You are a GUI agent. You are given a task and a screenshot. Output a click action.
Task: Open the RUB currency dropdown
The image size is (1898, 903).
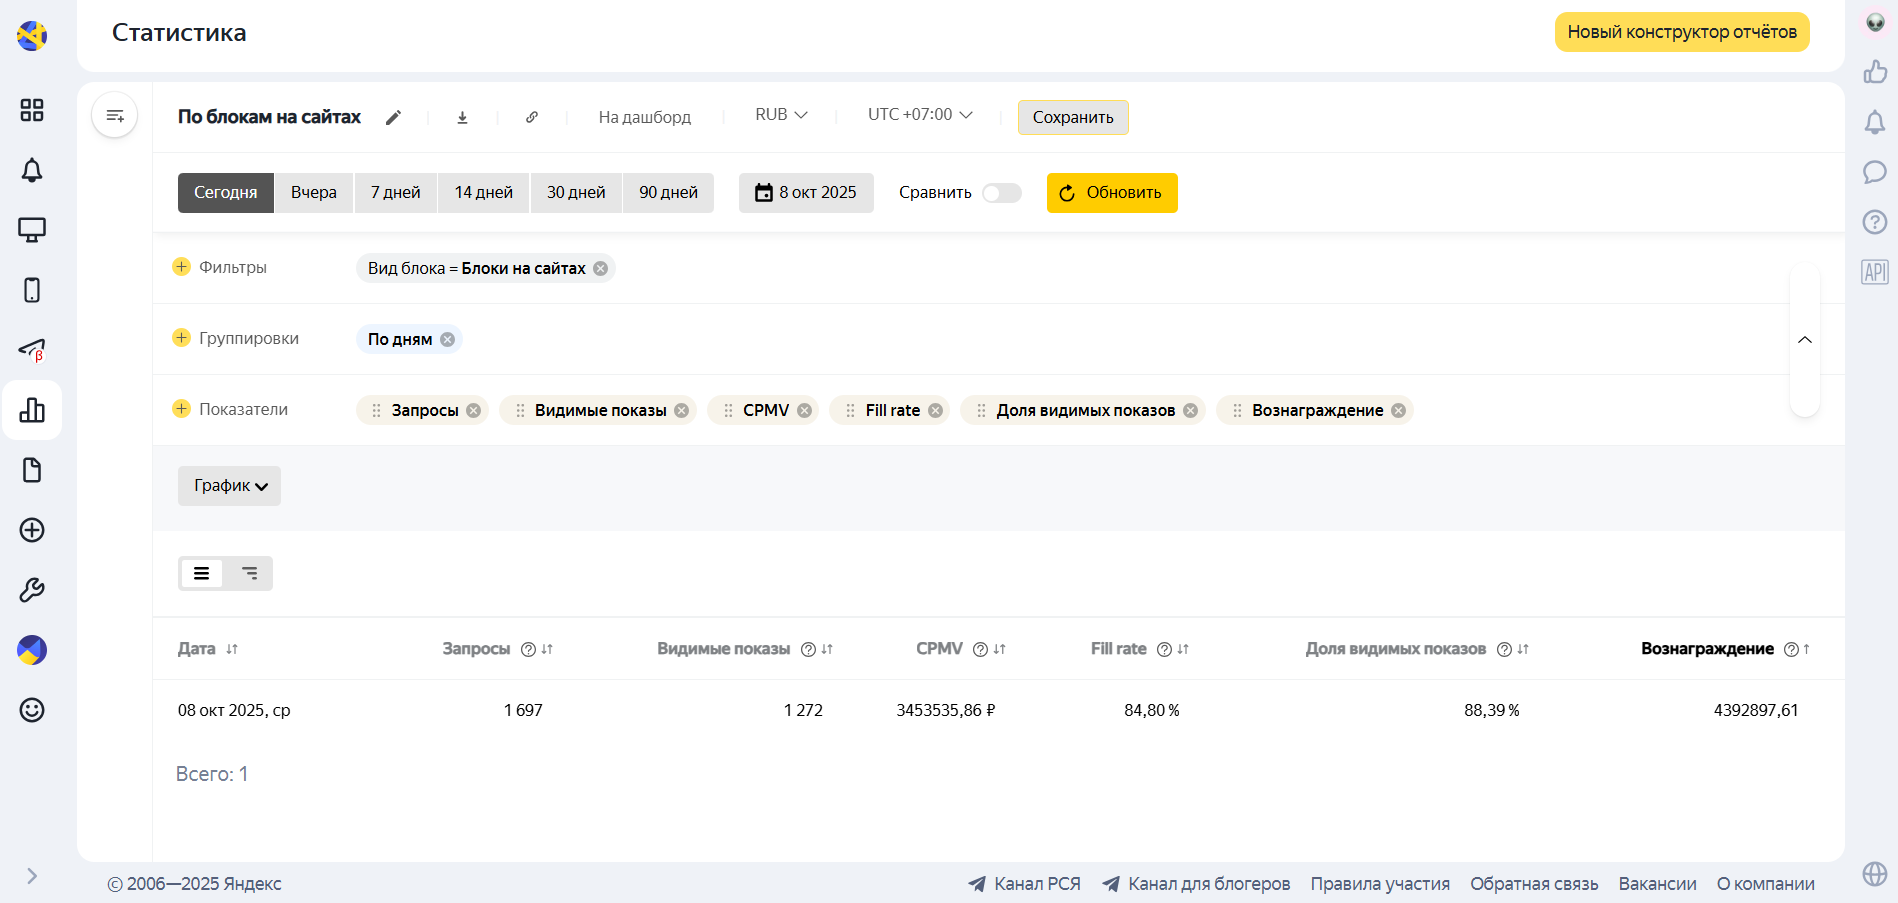[781, 115]
